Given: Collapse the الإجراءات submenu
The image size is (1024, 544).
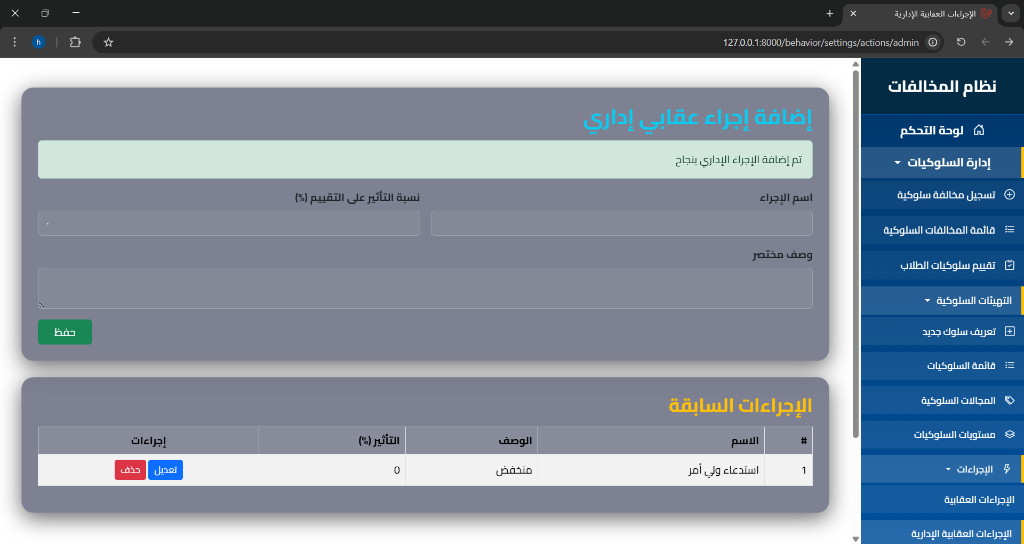Looking at the screenshot, I should [x=942, y=469].
